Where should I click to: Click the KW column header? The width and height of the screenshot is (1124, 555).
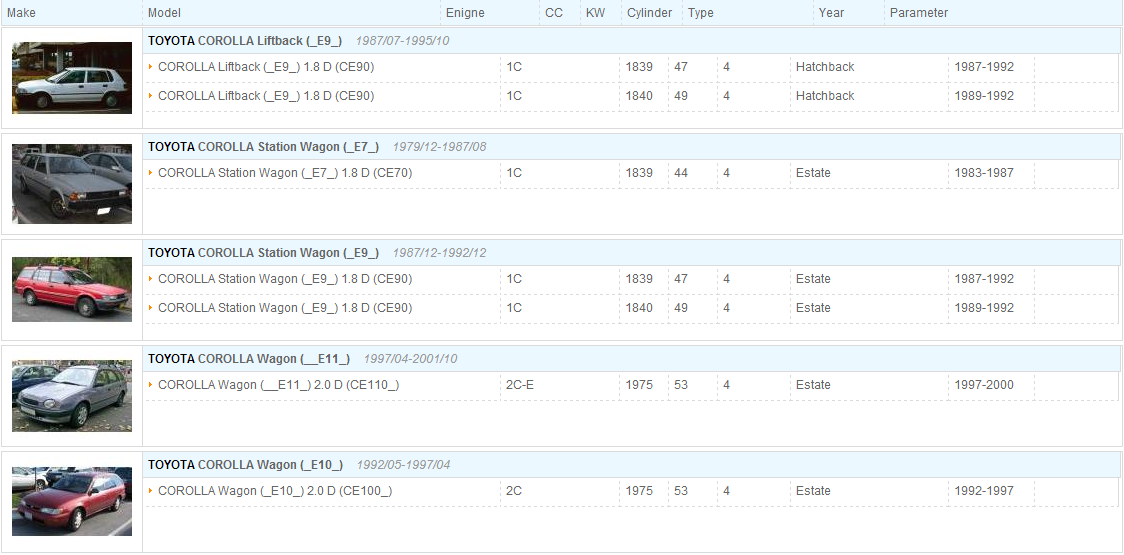point(595,13)
